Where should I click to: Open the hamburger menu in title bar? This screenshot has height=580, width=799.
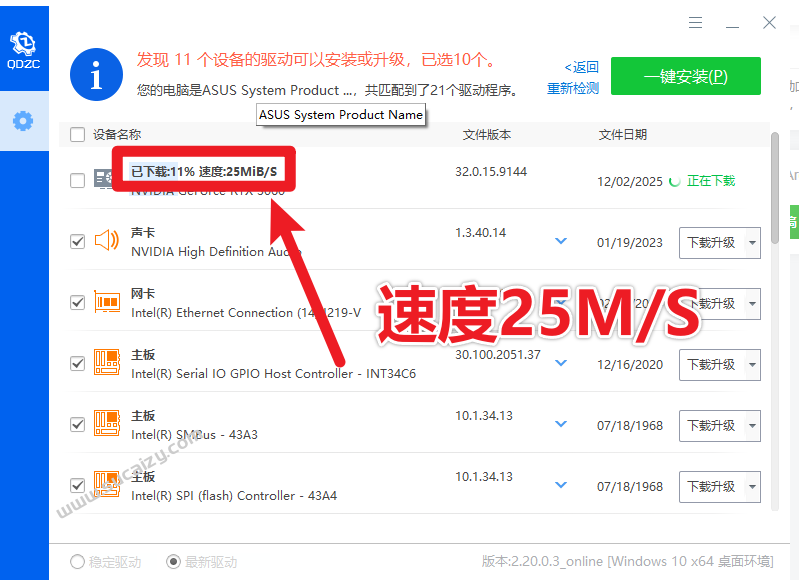tap(696, 22)
